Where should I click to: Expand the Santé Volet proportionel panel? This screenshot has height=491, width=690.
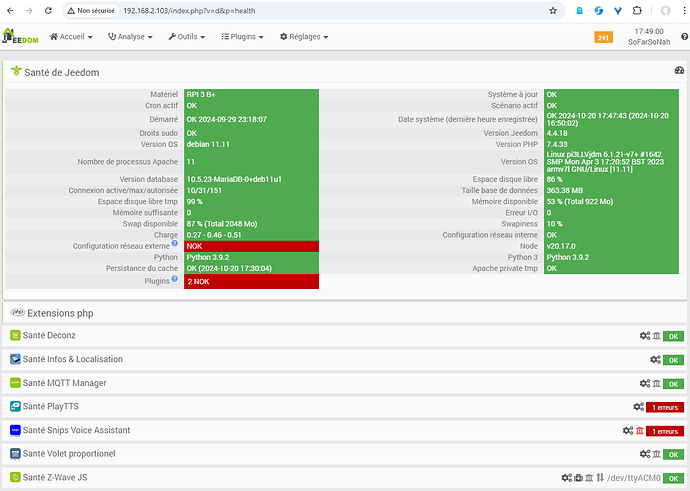click(345, 454)
